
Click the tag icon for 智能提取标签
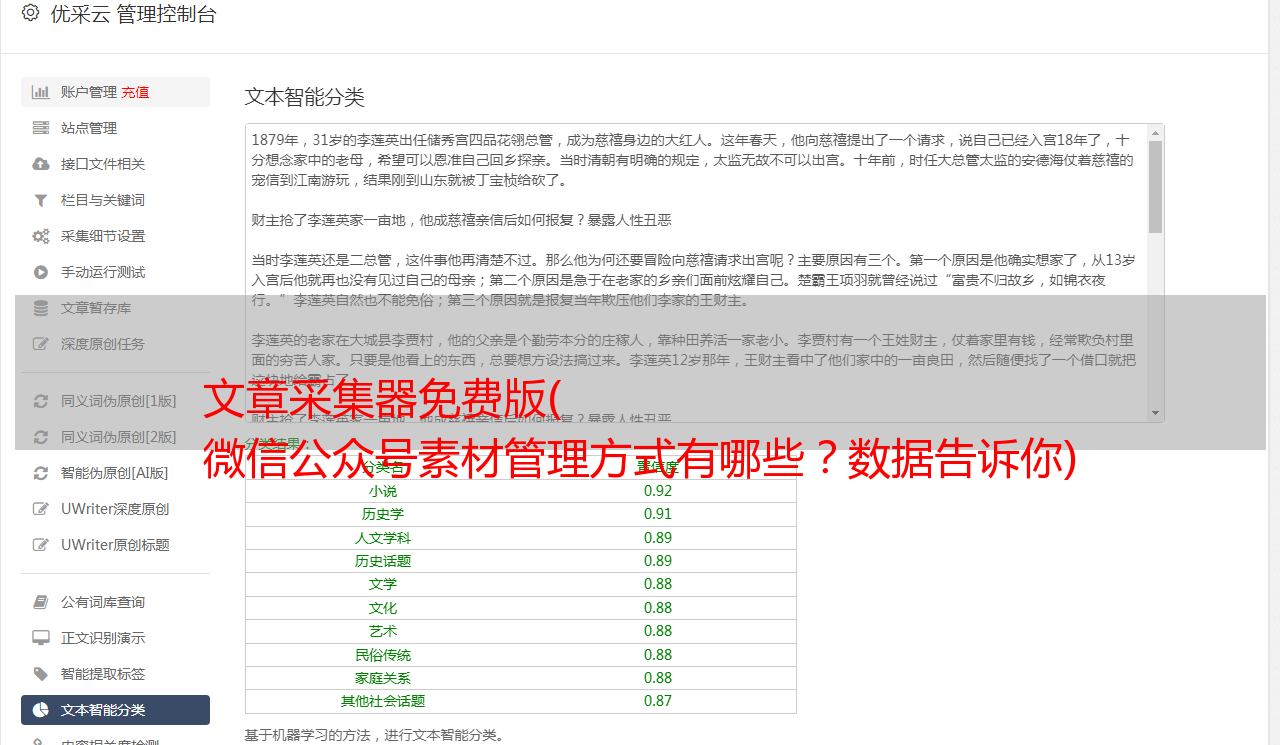pyautogui.click(x=41, y=674)
